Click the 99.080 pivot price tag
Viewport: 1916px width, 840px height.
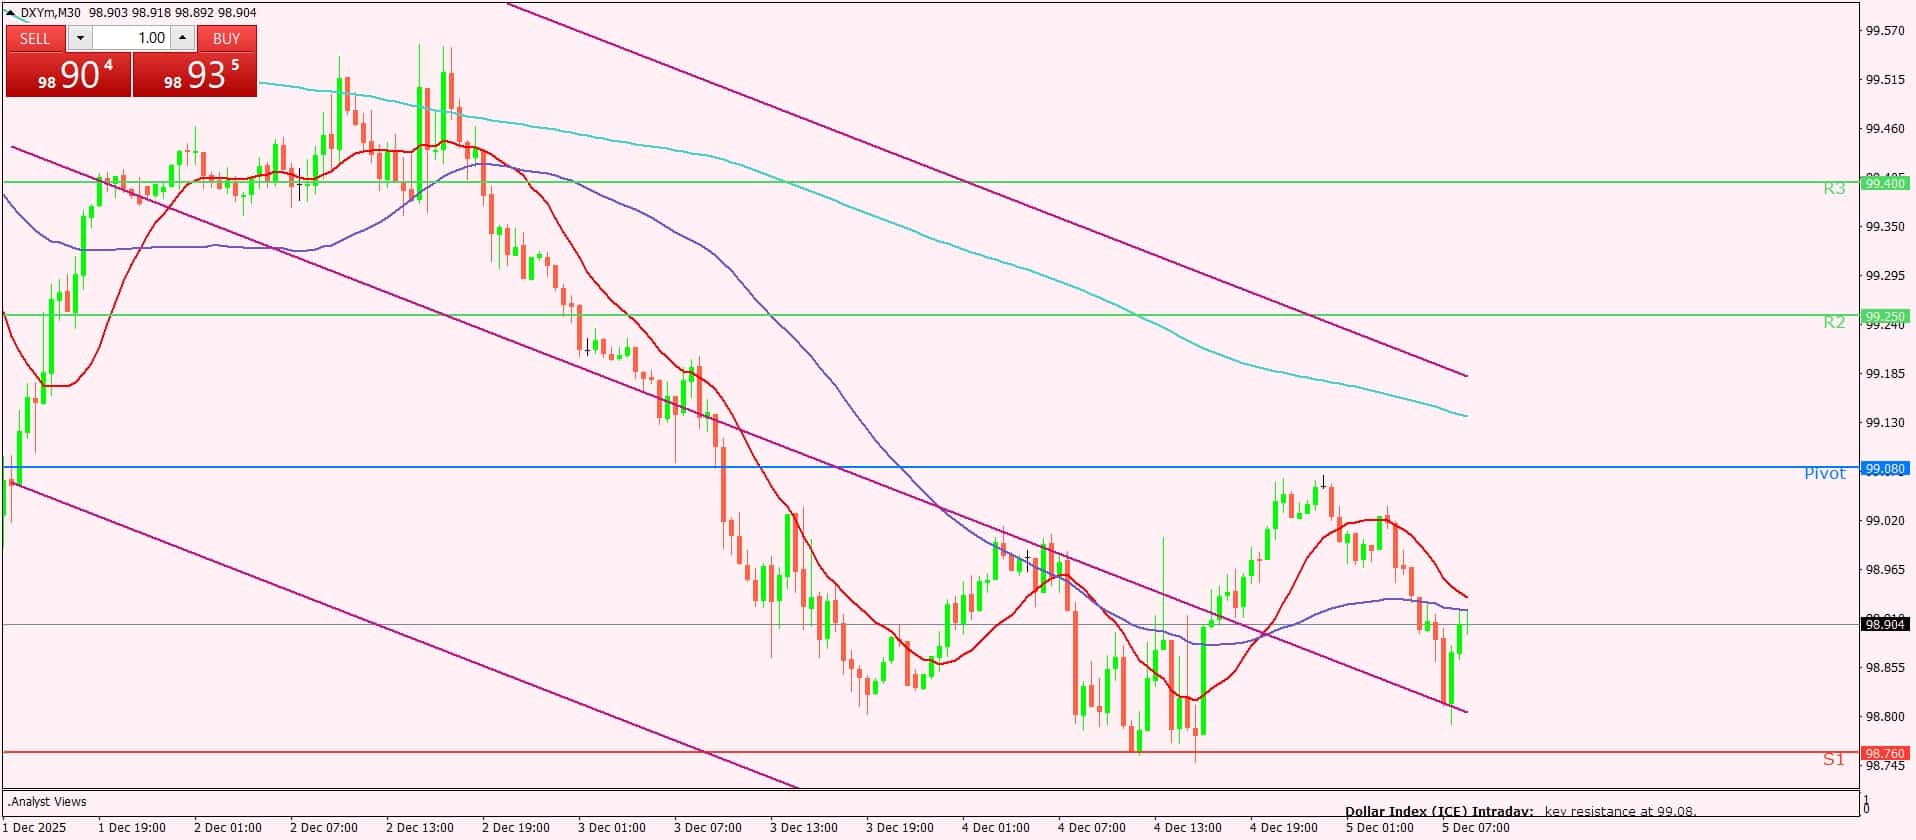[x=1885, y=468]
